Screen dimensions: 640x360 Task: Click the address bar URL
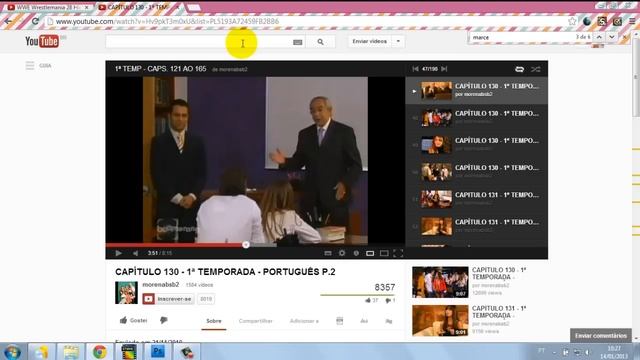click(167, 21)
